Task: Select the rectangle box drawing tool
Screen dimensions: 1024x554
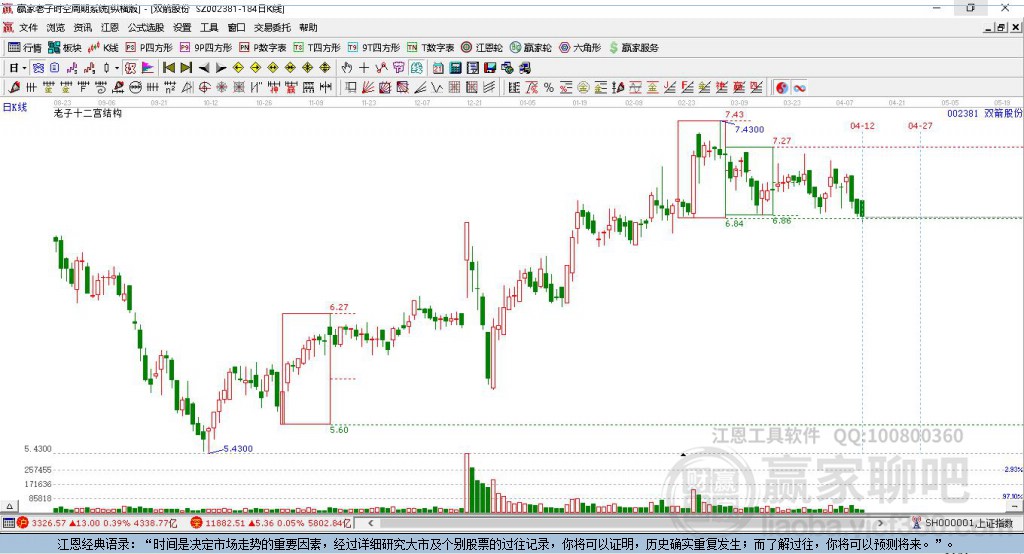Action: pyautogui.click(x=351, y=87)
